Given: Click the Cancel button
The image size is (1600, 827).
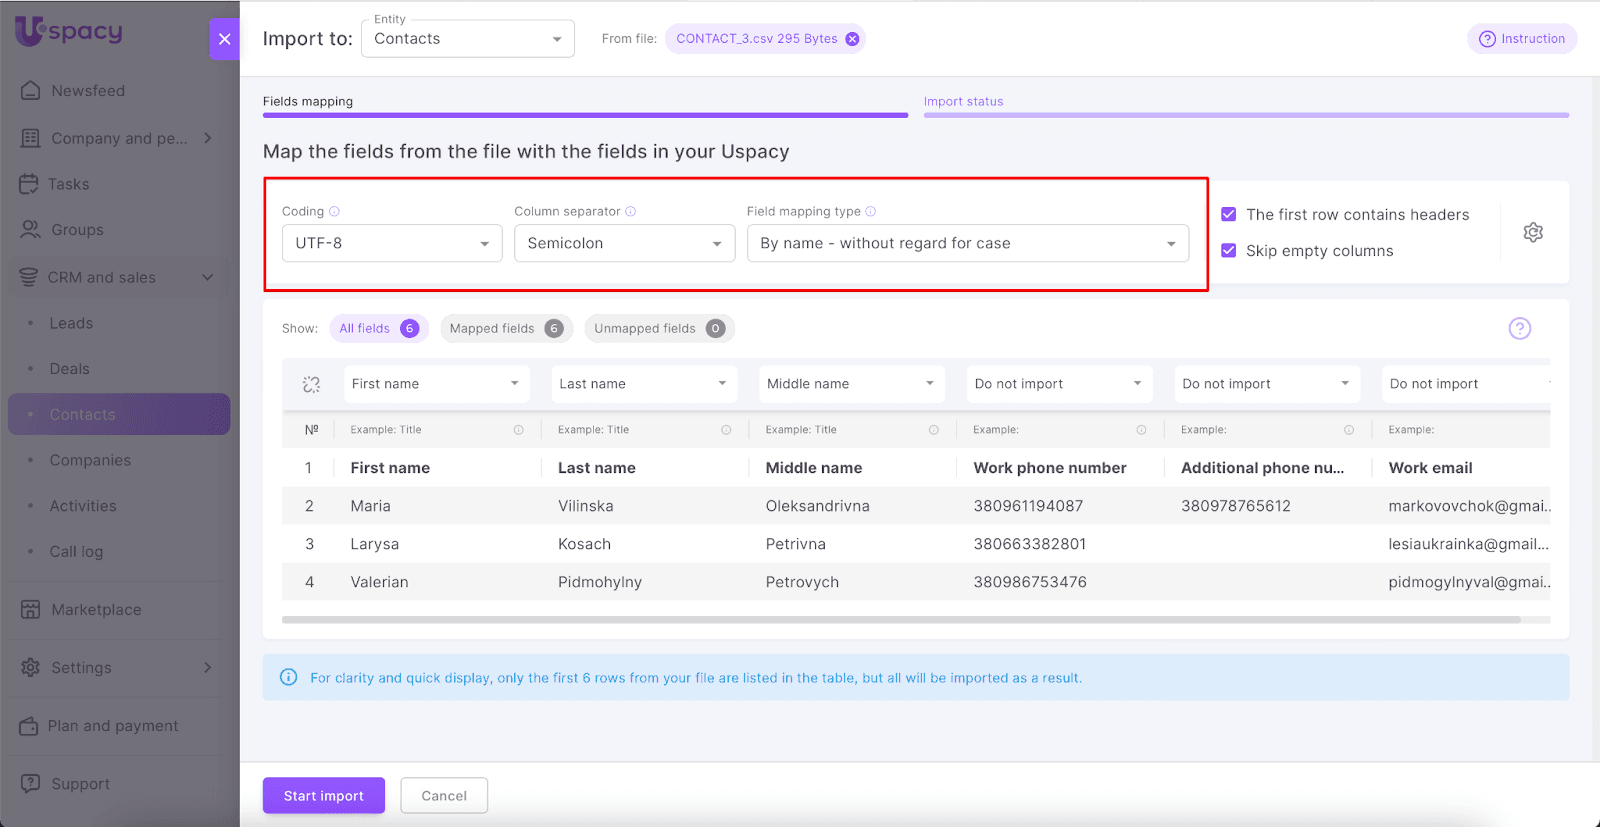Looking at the screenshot, I should coord(444,796).
